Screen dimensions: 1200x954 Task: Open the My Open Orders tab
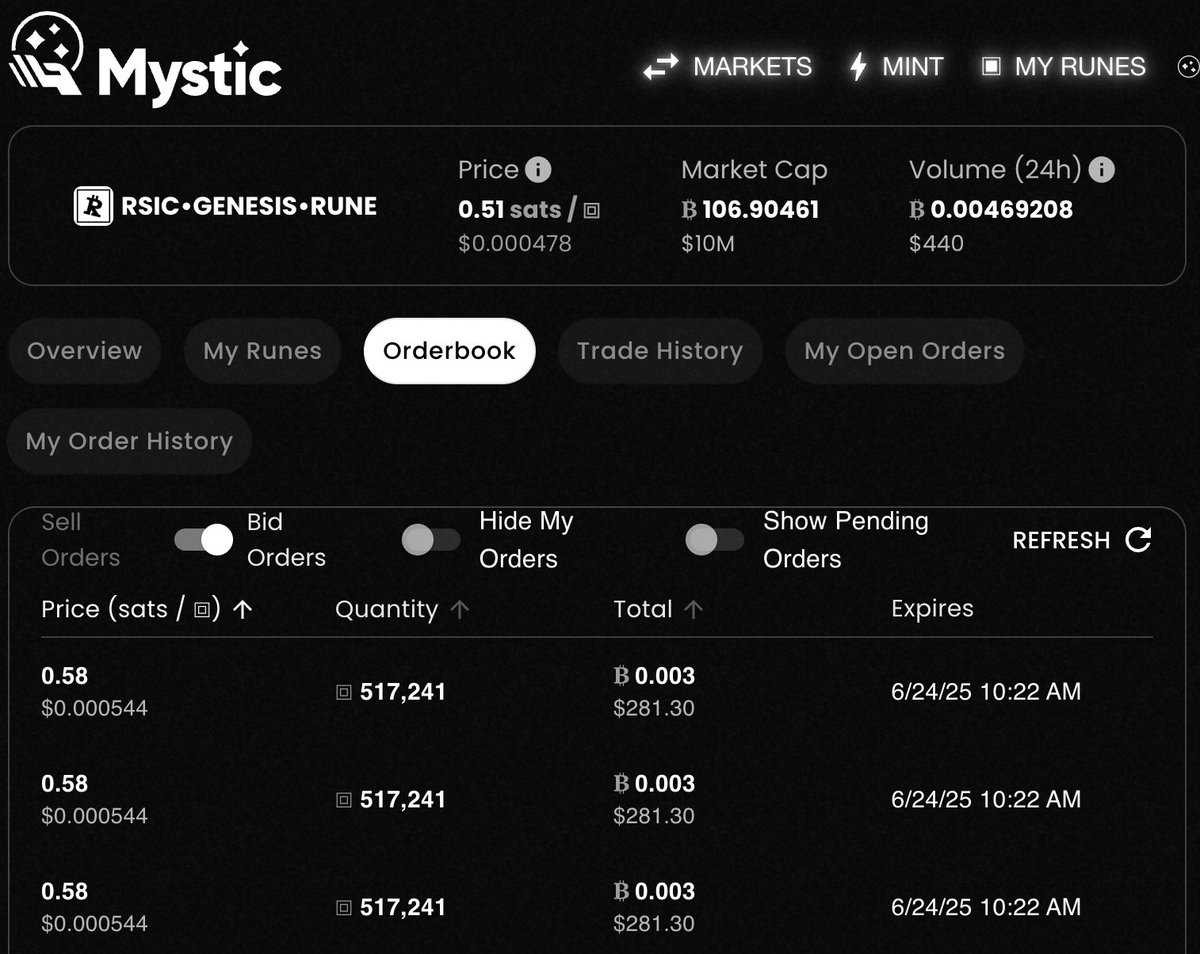[904, 351]
